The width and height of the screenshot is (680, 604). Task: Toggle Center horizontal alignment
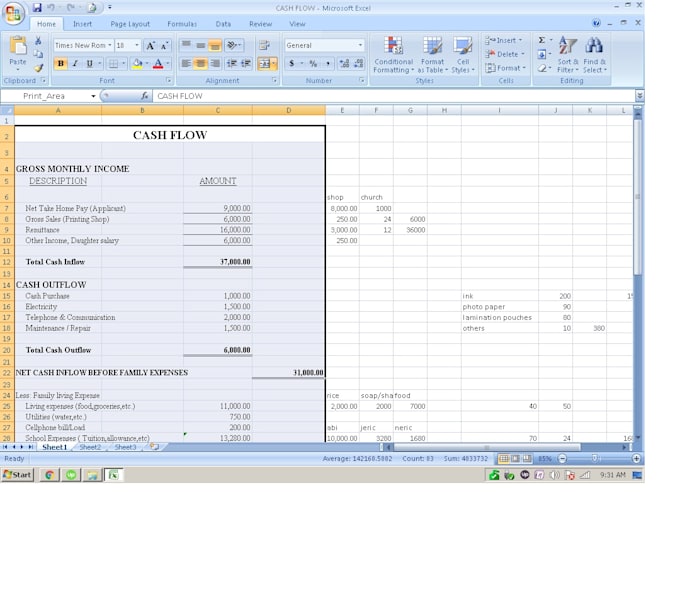(200, 64)
